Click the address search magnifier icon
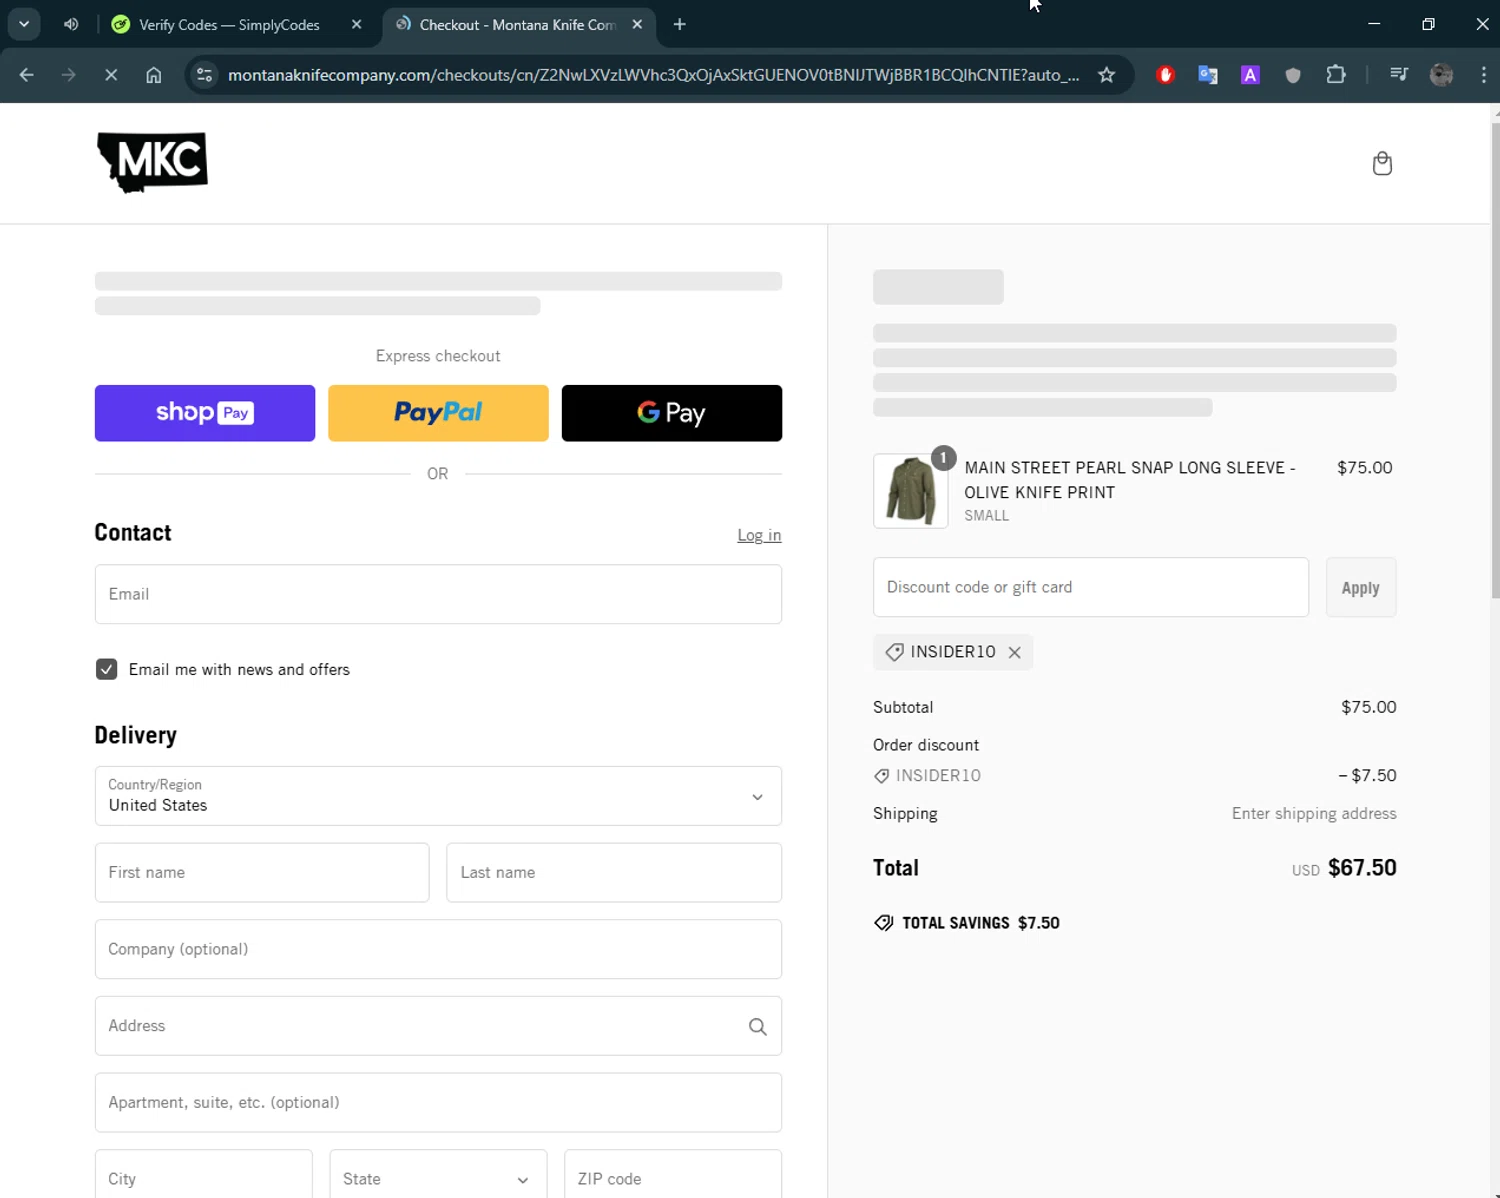 (x=757, y=1026)
